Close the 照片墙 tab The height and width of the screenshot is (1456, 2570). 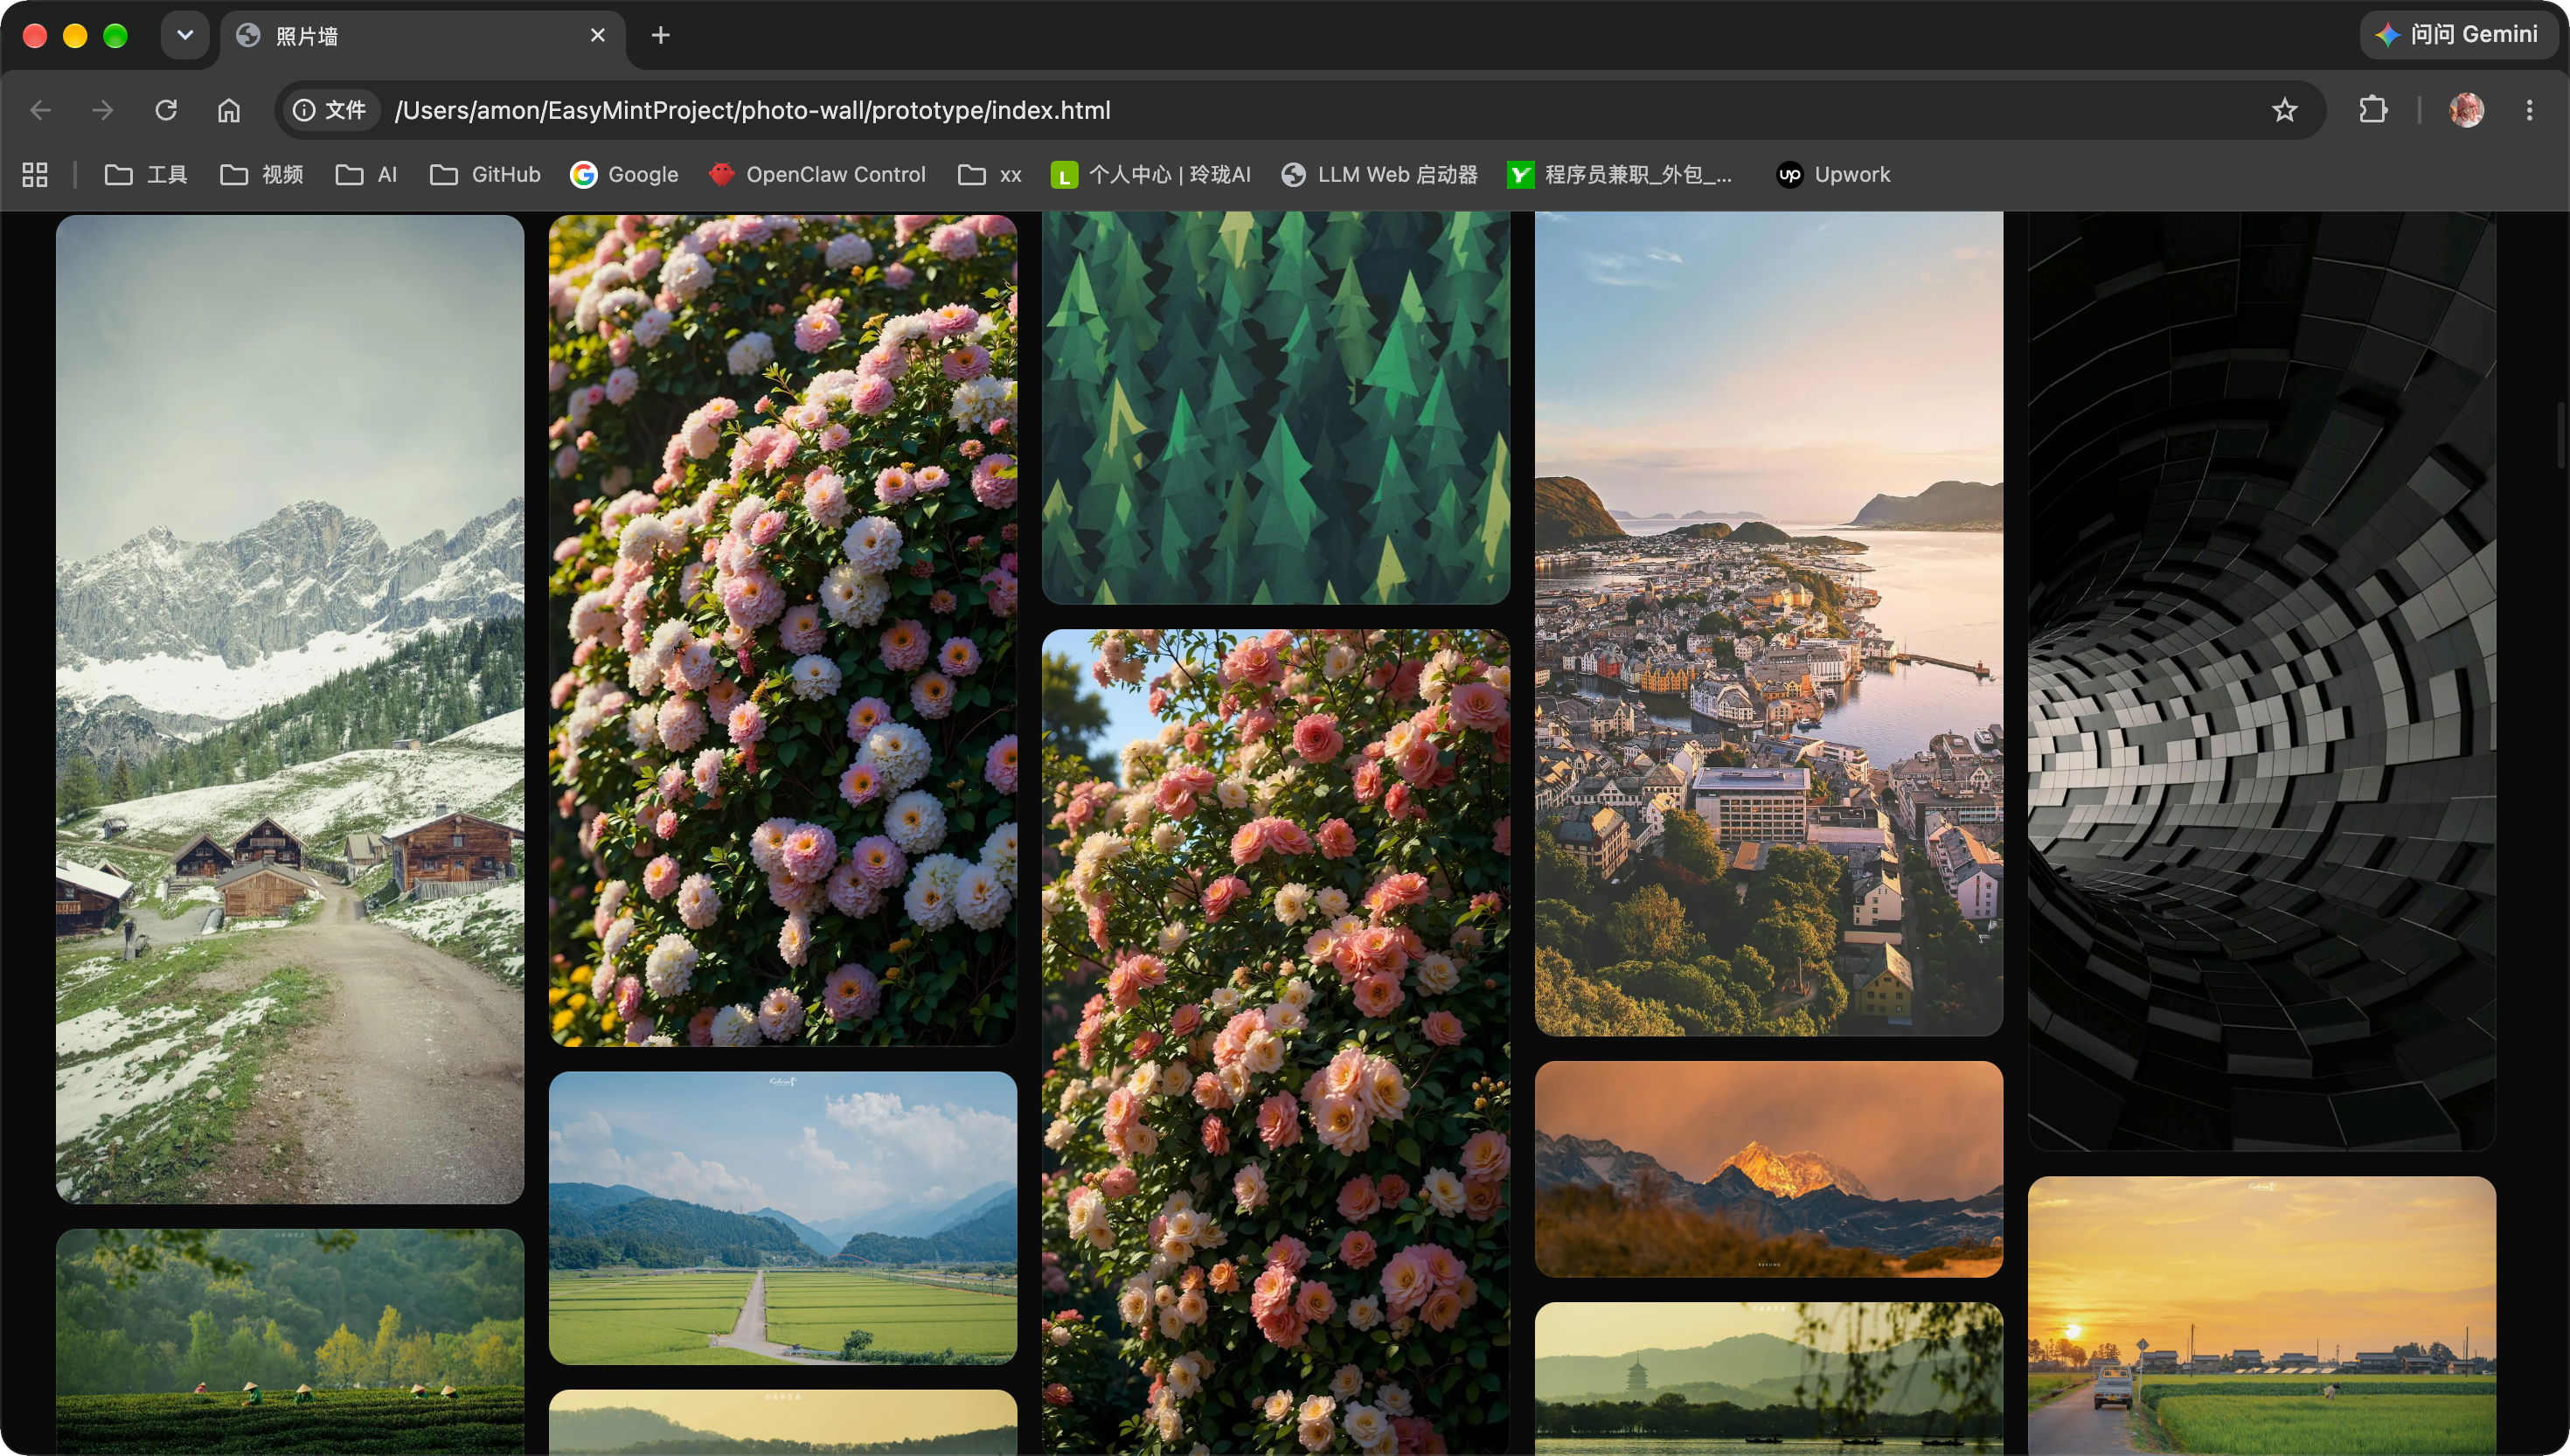pos(598,36)
